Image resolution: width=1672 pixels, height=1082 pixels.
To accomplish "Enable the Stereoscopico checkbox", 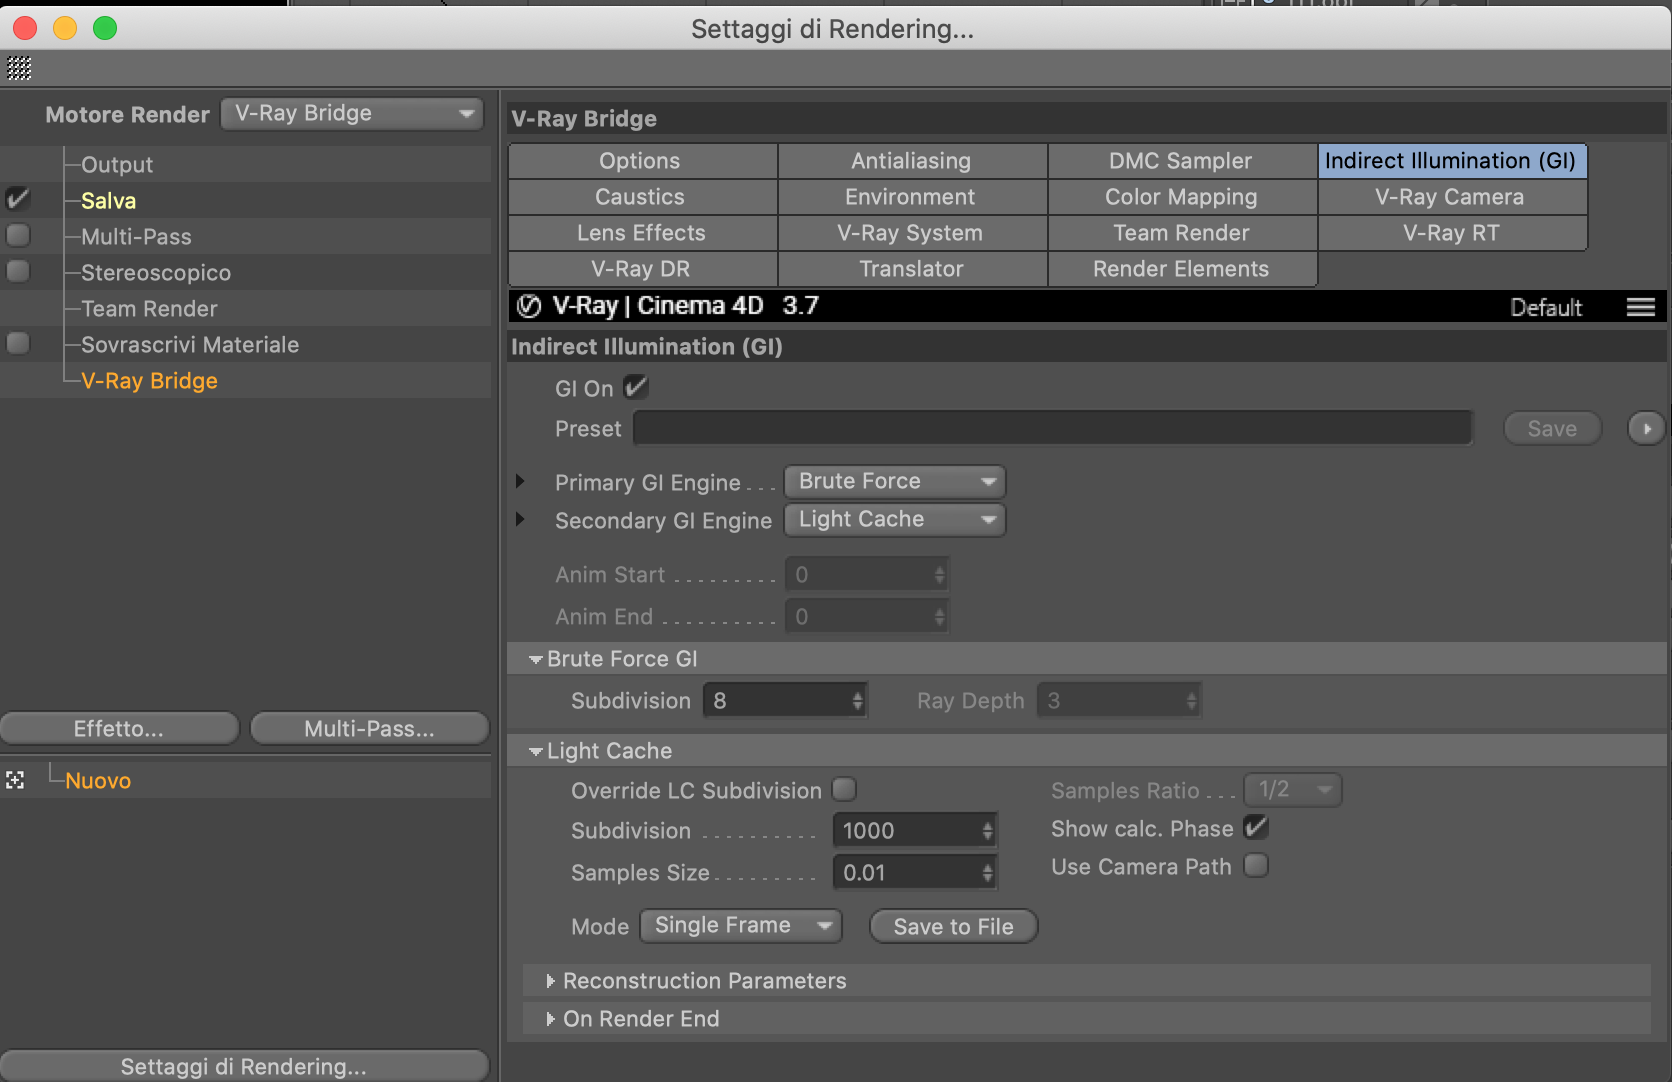I will click(18, 271).
